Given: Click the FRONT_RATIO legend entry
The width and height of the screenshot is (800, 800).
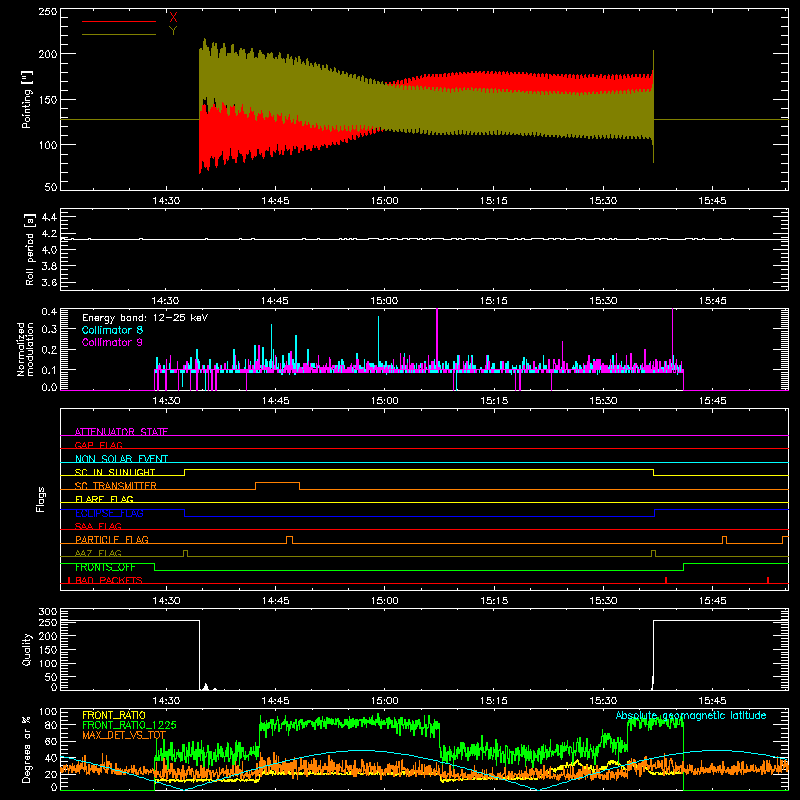Looking at the screenshot, I should [x=114, y=715].
